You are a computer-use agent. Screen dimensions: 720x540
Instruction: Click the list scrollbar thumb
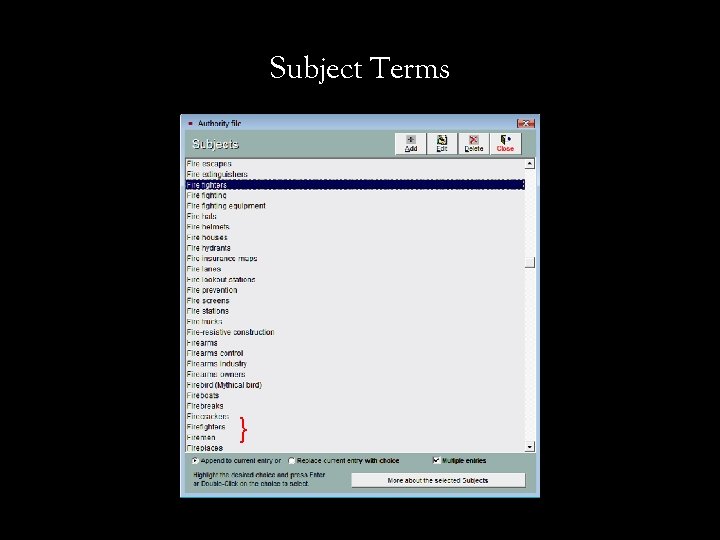pos(529,262)
